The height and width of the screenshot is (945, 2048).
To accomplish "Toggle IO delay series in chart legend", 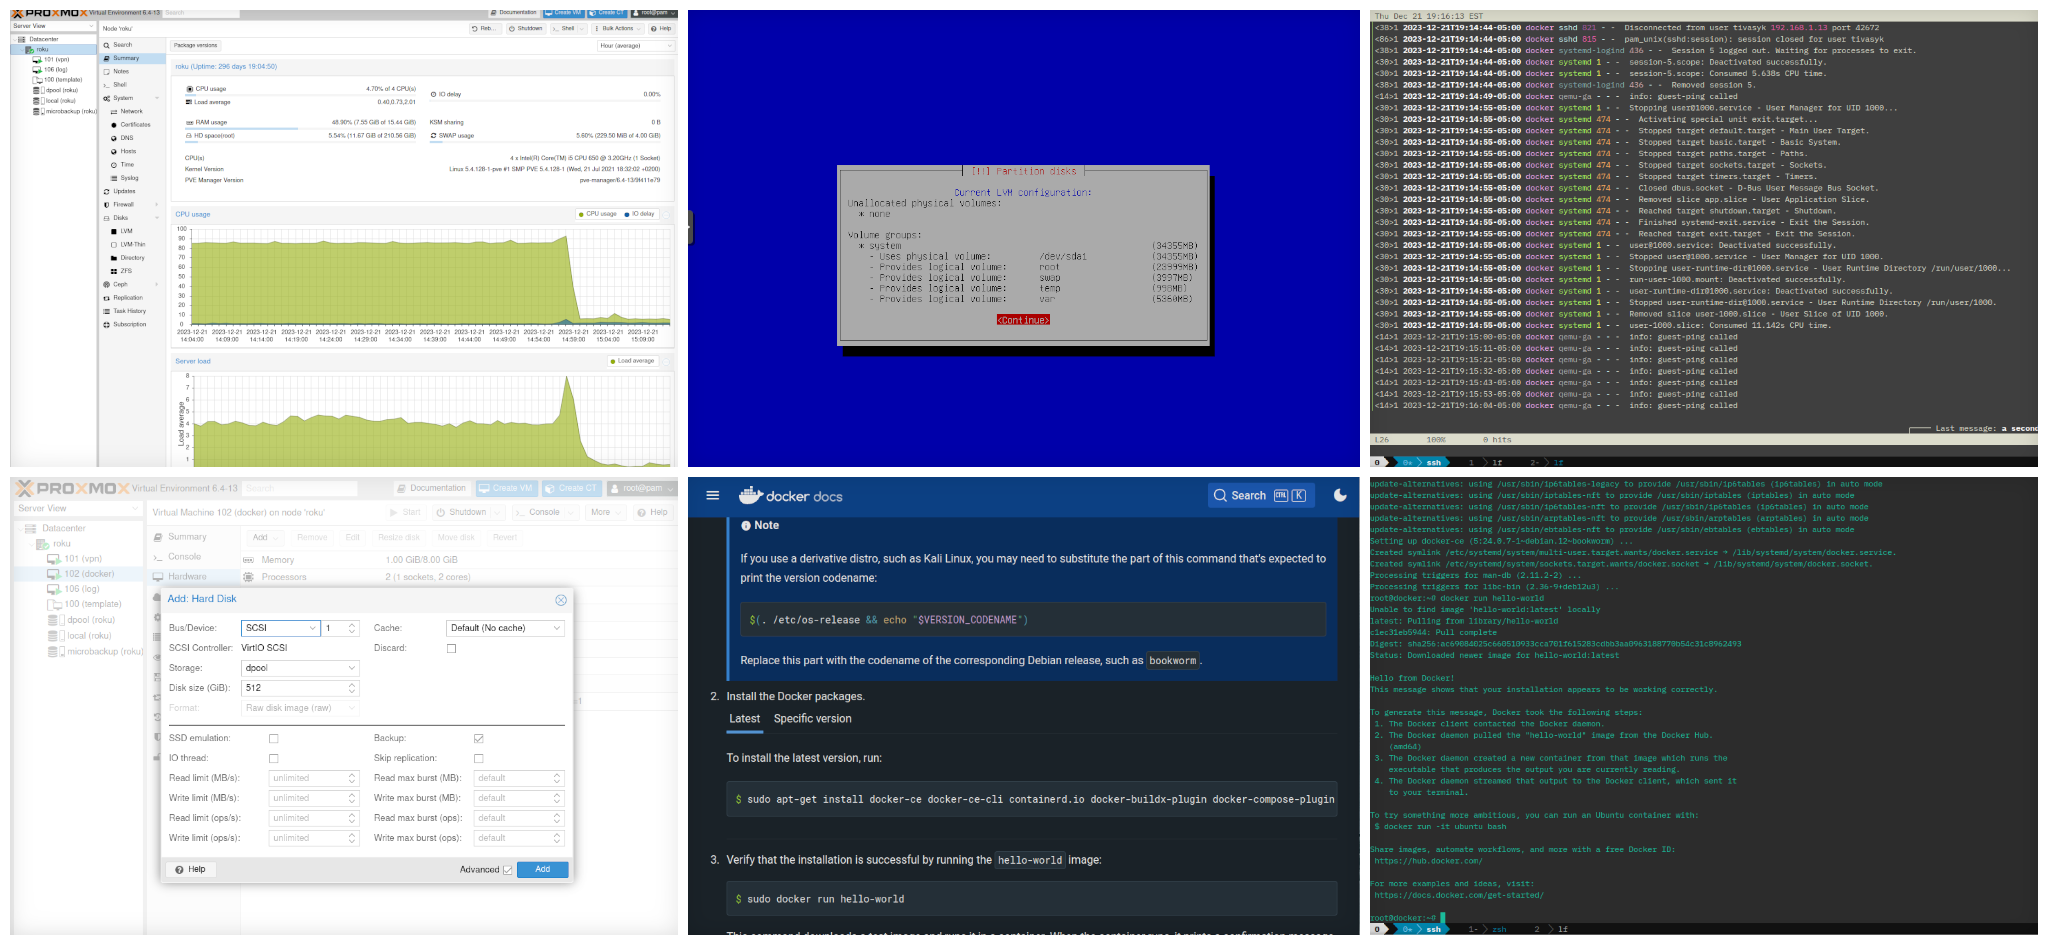I will coord(639,214).
